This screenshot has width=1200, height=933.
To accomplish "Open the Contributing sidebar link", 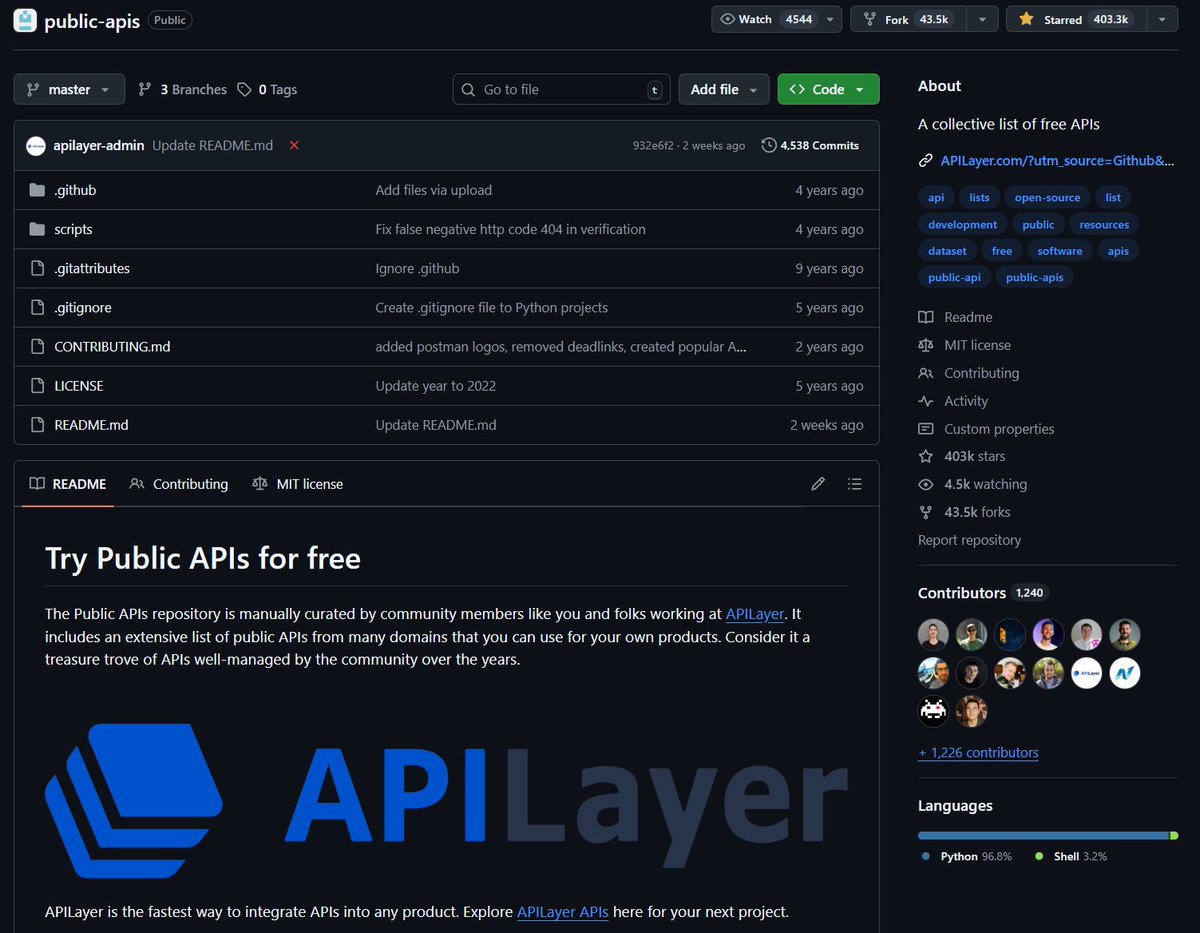I will click(x=968, y=373).
